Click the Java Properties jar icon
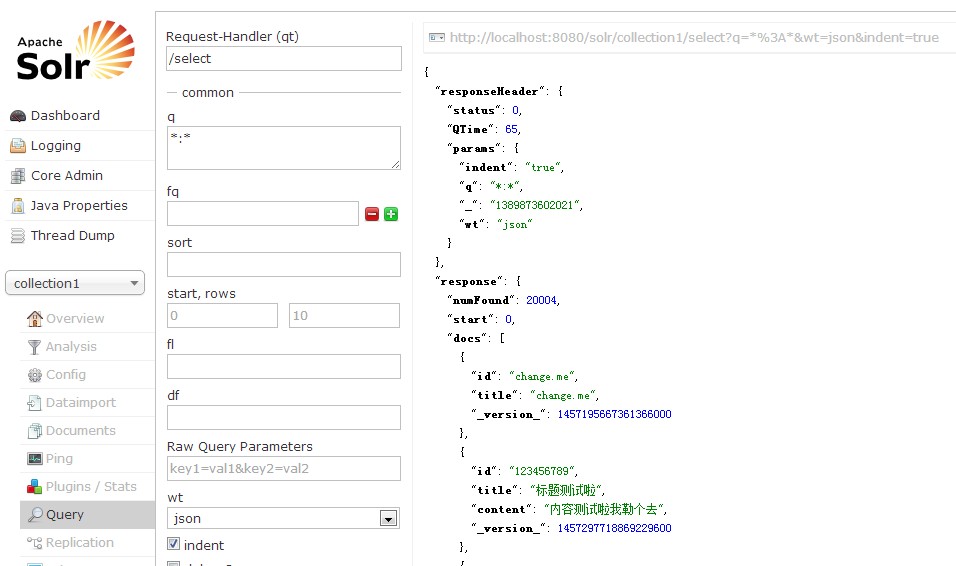 [x=18, y=206]
